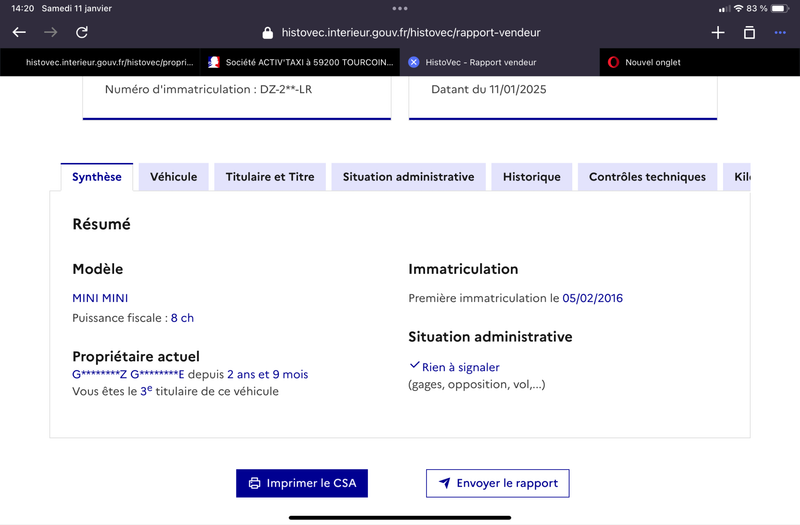
Task: Click the printer icon in Imprimer le CSA
Action: [254, 483]
